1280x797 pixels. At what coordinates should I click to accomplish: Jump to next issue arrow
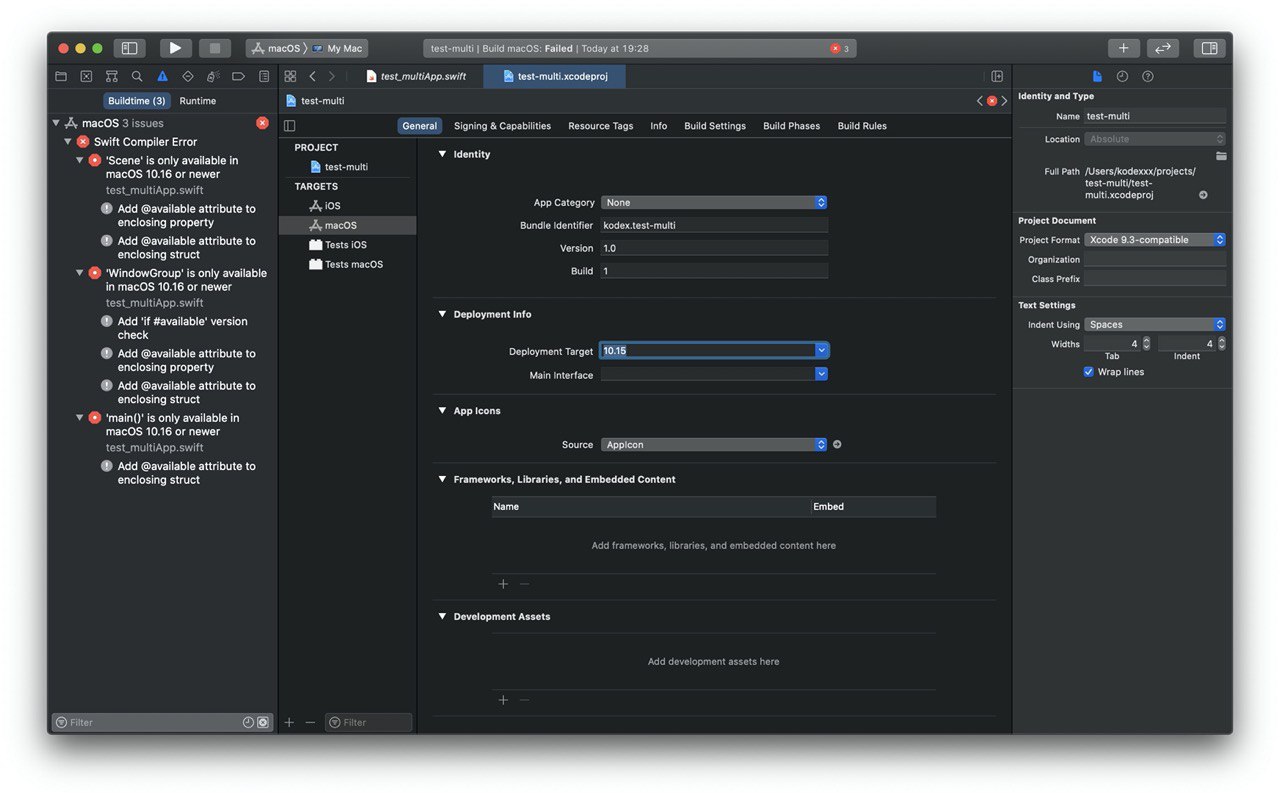[x=1004, y=101]
